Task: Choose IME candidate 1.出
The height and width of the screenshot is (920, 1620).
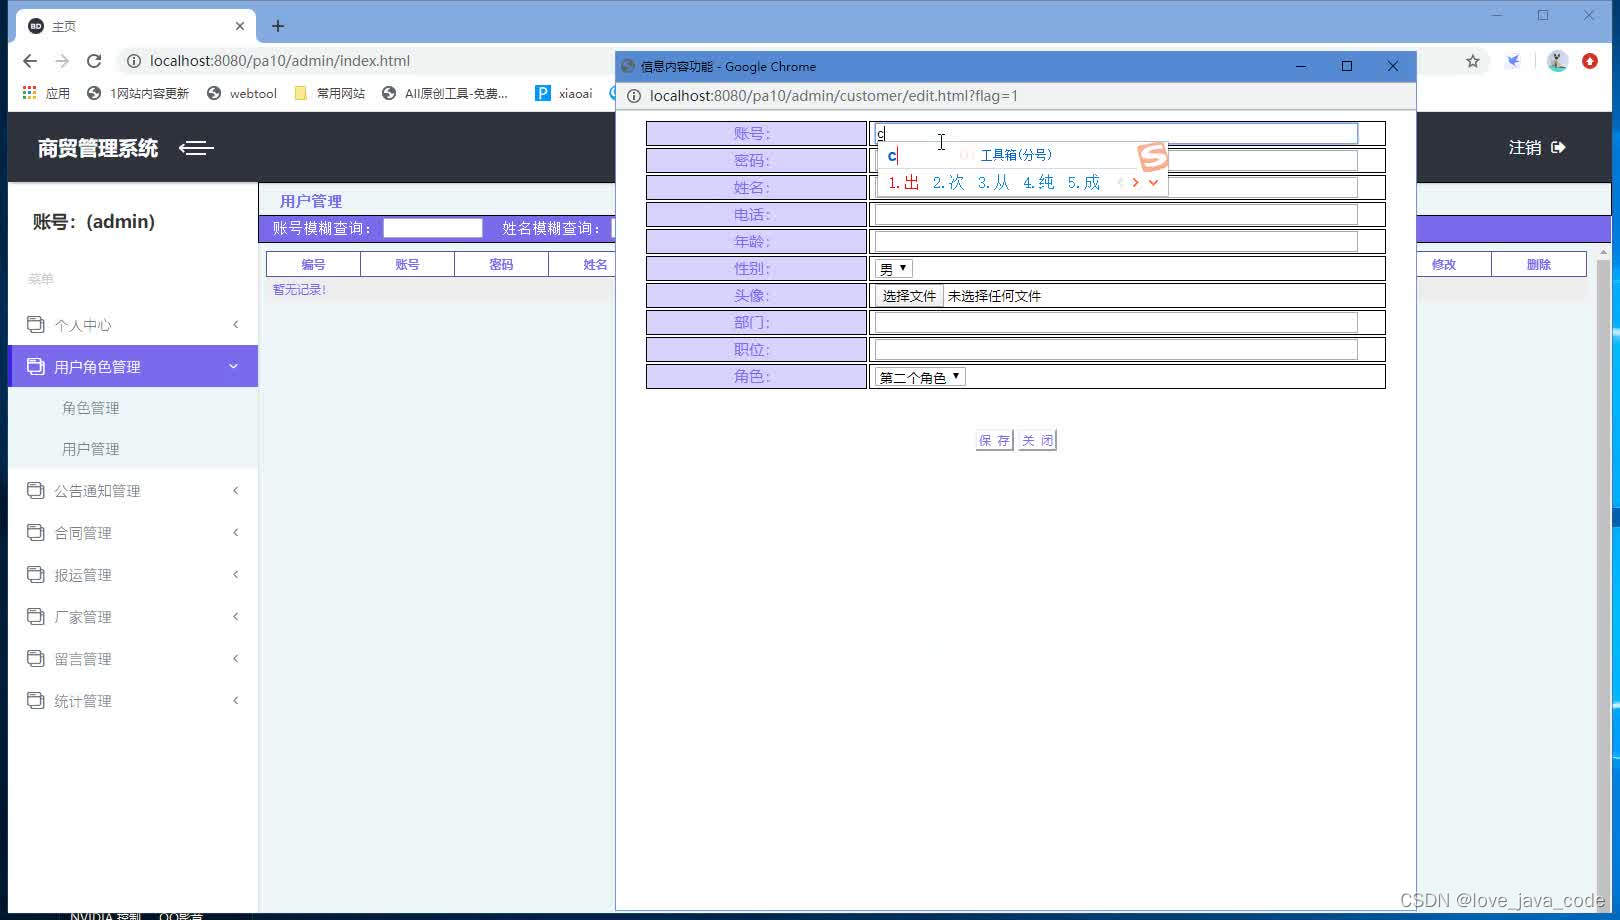Action: 903,182
